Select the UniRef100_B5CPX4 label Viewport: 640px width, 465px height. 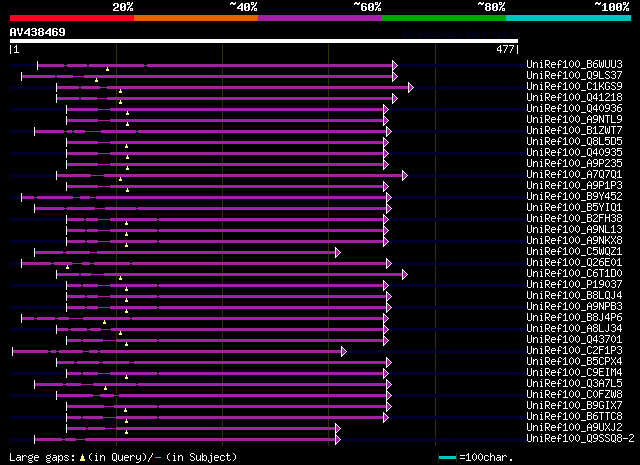(574, 362)
